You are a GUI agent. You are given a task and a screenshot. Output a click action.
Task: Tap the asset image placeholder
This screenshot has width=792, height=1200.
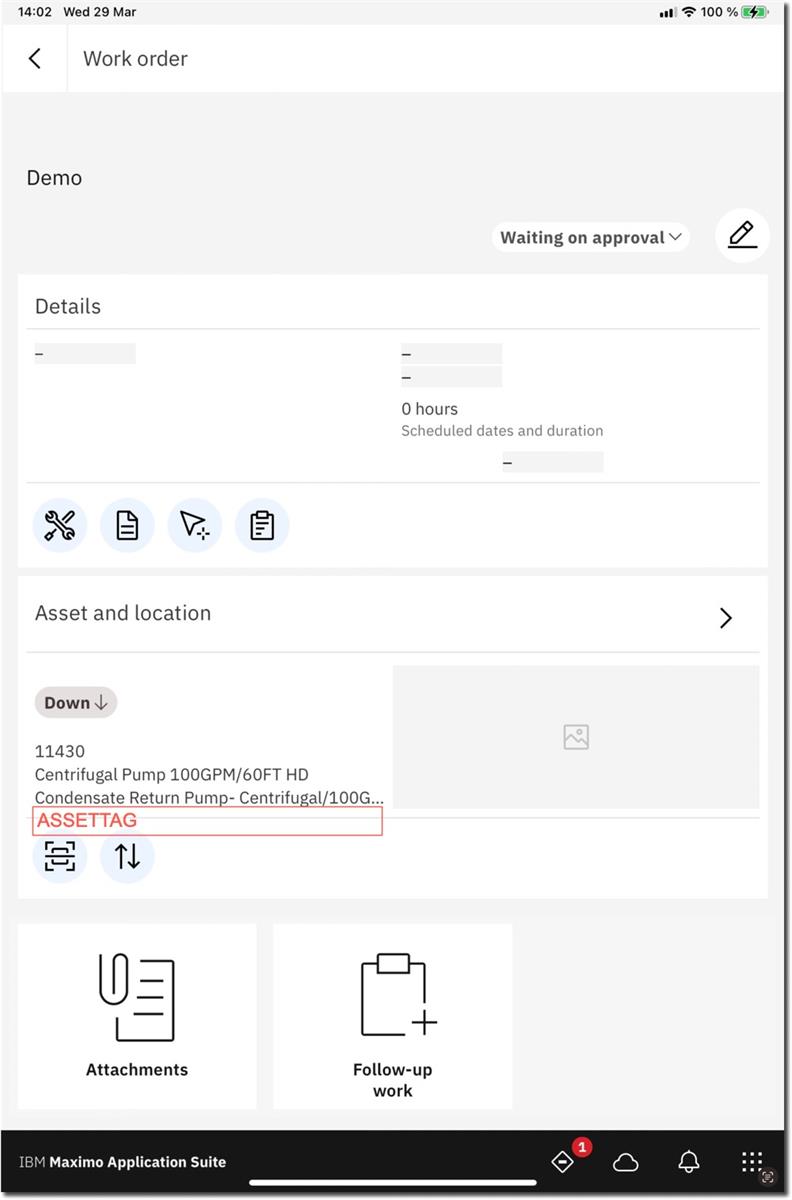click(x=576, y=738)
